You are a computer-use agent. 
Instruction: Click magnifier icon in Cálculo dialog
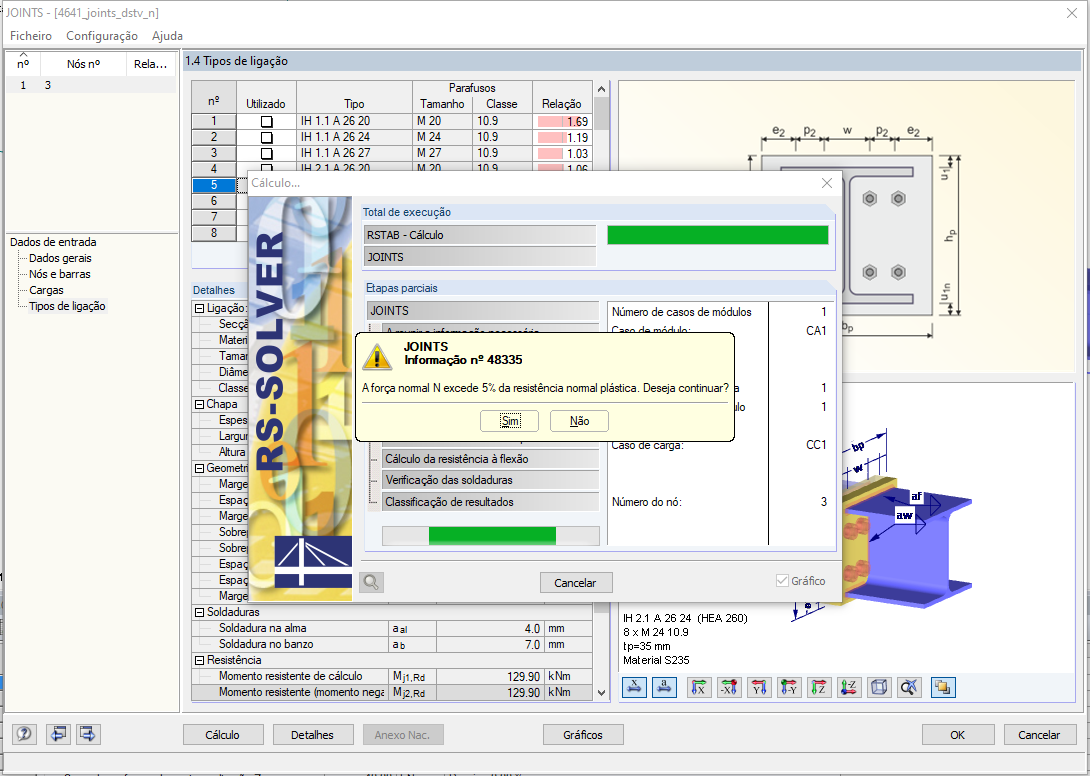tap(371, 582)
